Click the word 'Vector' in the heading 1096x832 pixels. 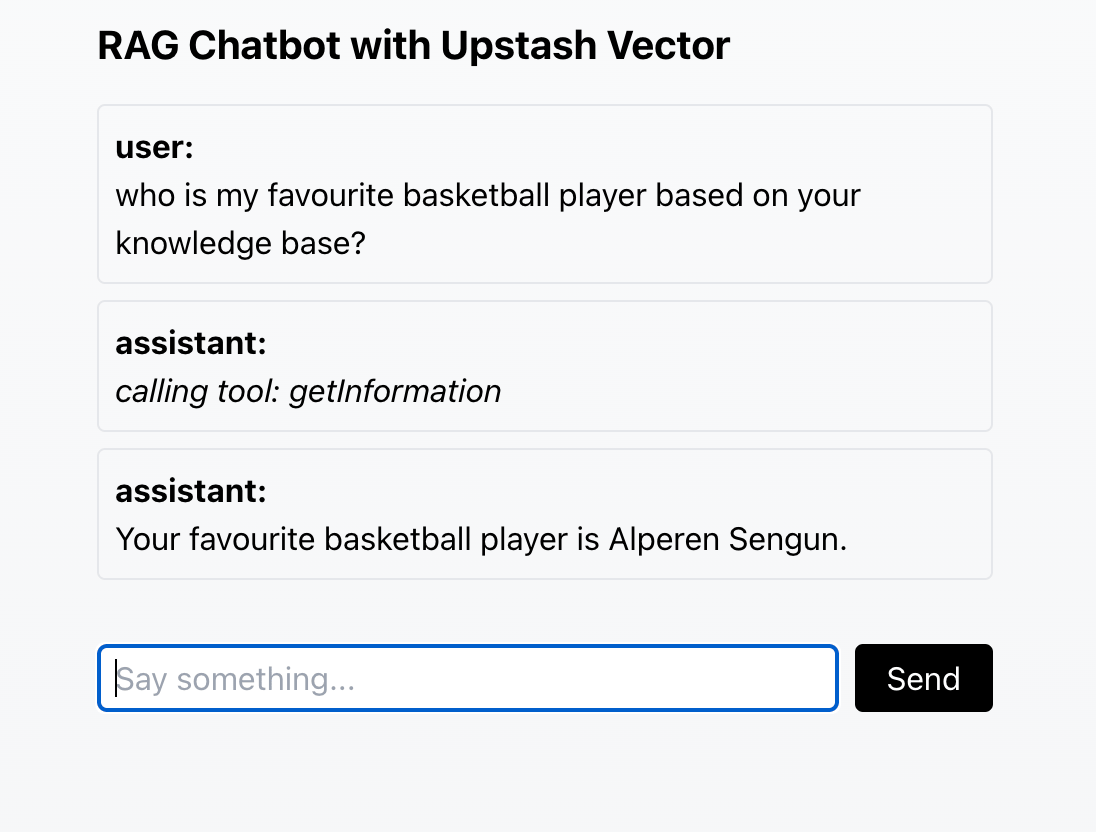669,45
